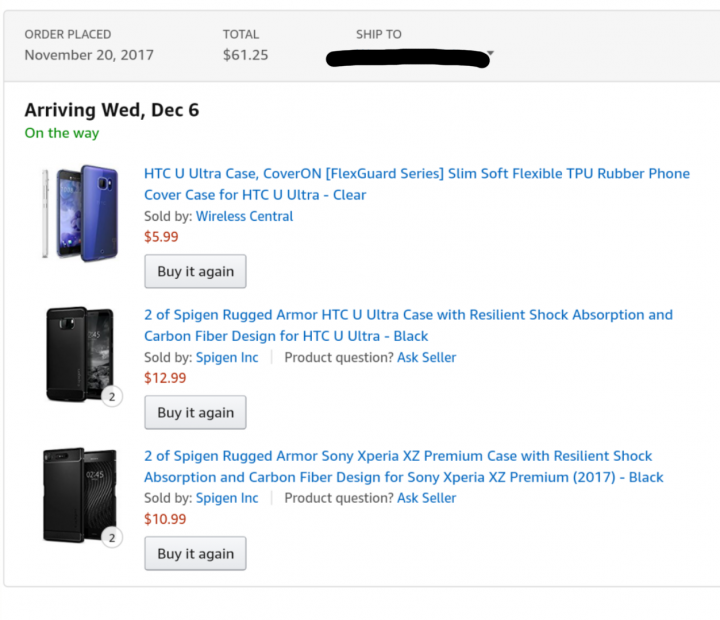Click quantity badge on Sony Xperia case image
The height and width of the screenshot is (620, 720).
coord(112,538)
